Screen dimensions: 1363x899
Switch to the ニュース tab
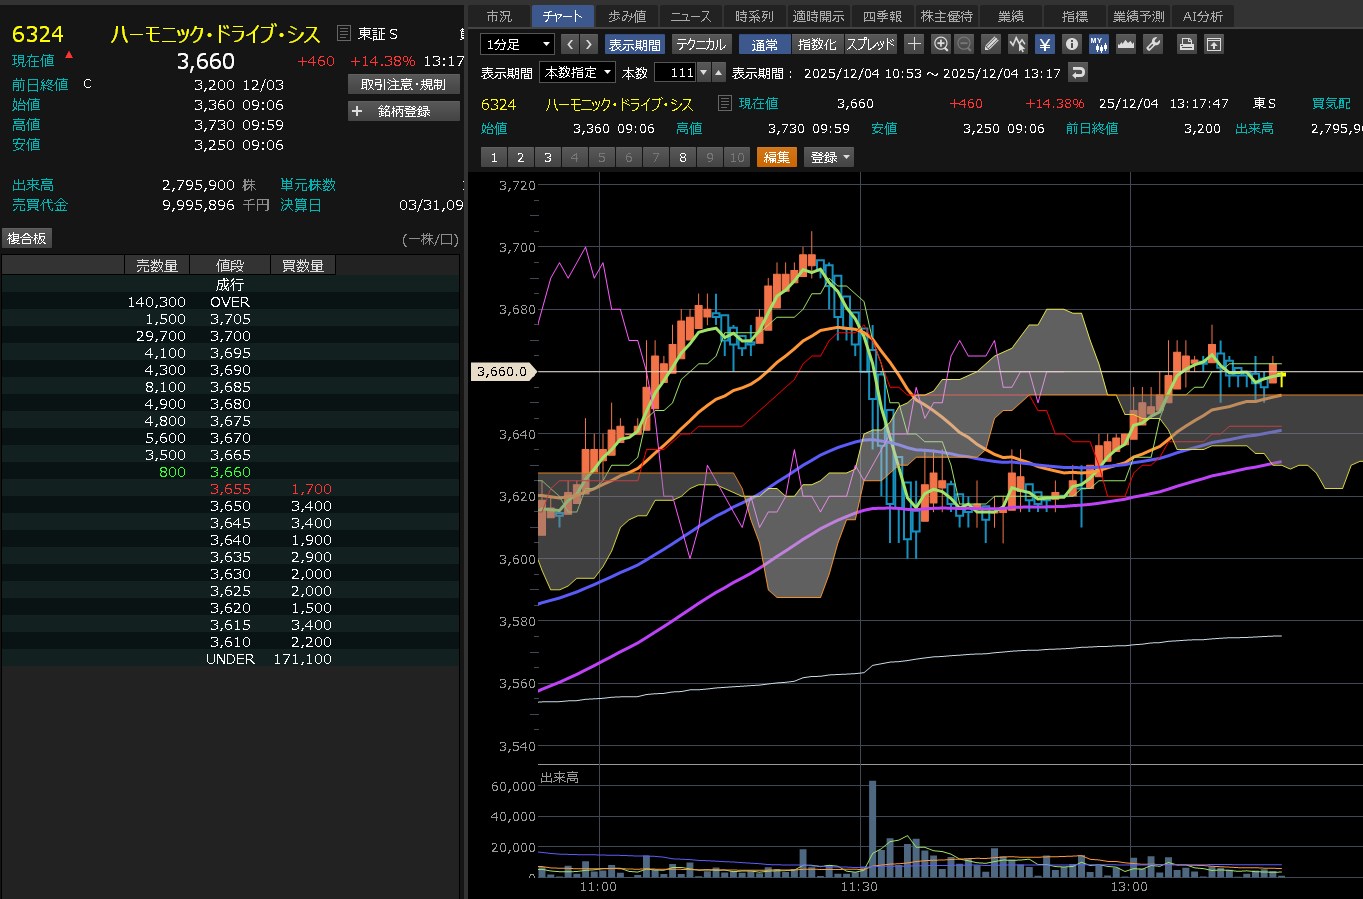(x=690, y=16)
